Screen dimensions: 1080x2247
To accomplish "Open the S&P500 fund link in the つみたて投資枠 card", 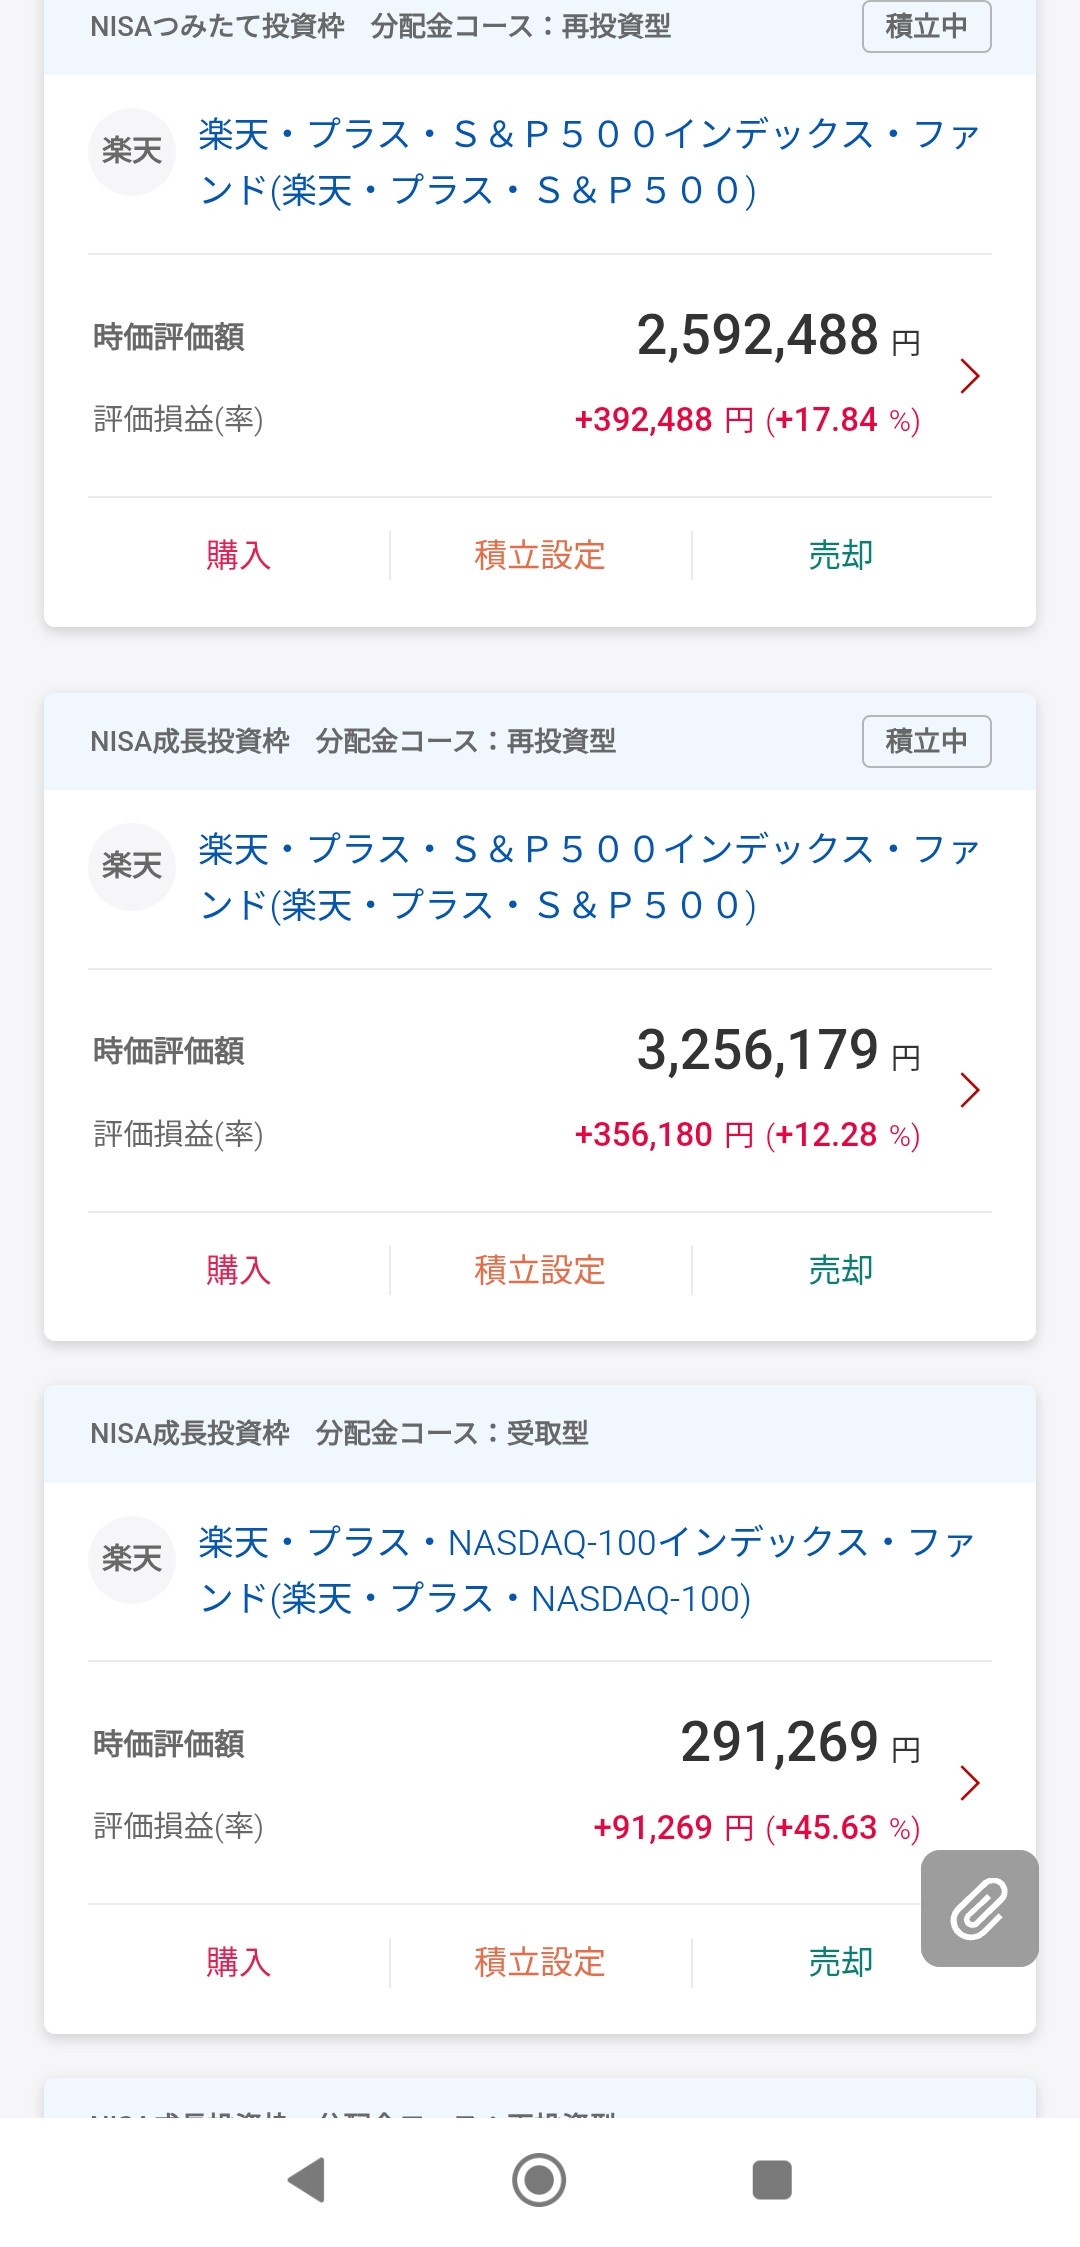I will point(588,162).
